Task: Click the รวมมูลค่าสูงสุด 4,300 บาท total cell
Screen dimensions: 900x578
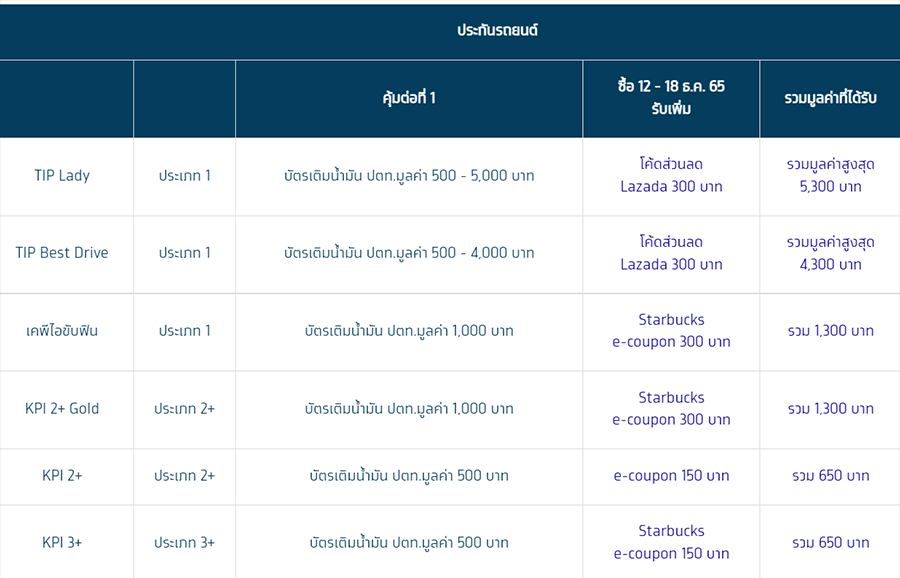Action: point(830,253)
